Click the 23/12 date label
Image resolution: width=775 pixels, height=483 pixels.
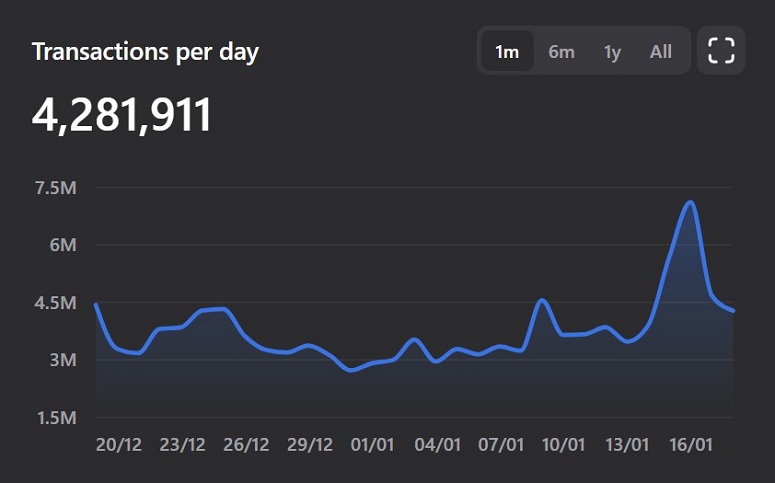click(x=182, y=445)
